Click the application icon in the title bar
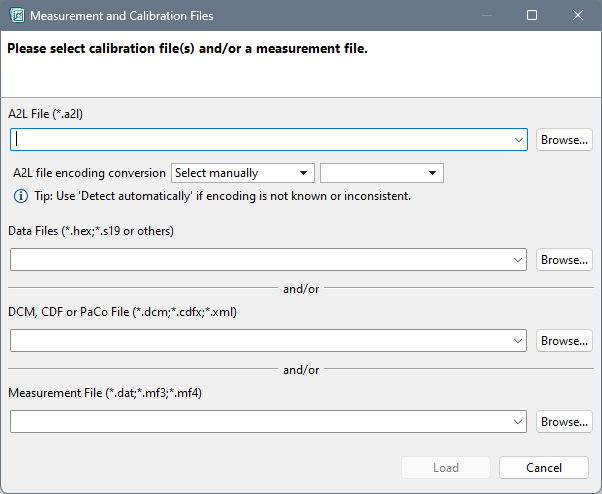Screen dimensions: 602x494 click(x=16, y=16)
